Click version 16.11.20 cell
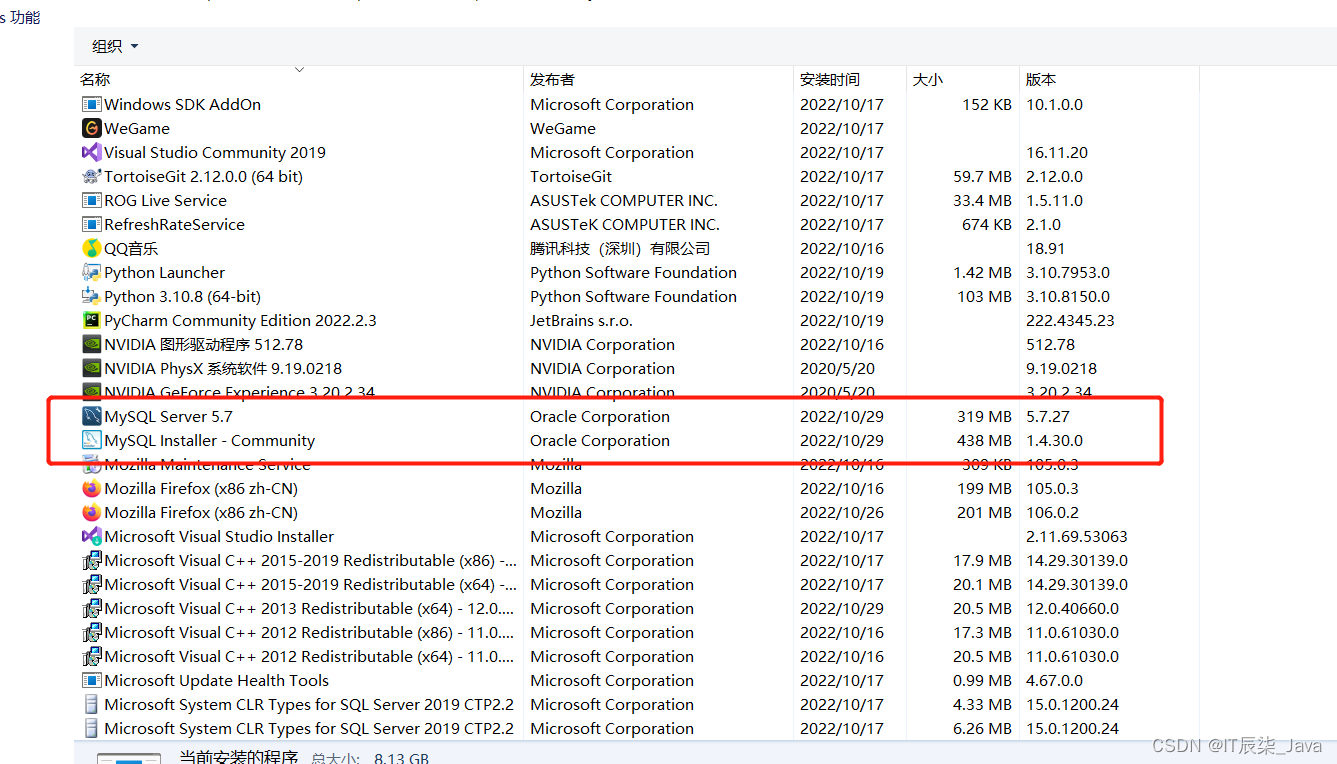Screen dimensions: 1337x764 coord(1057,152)
